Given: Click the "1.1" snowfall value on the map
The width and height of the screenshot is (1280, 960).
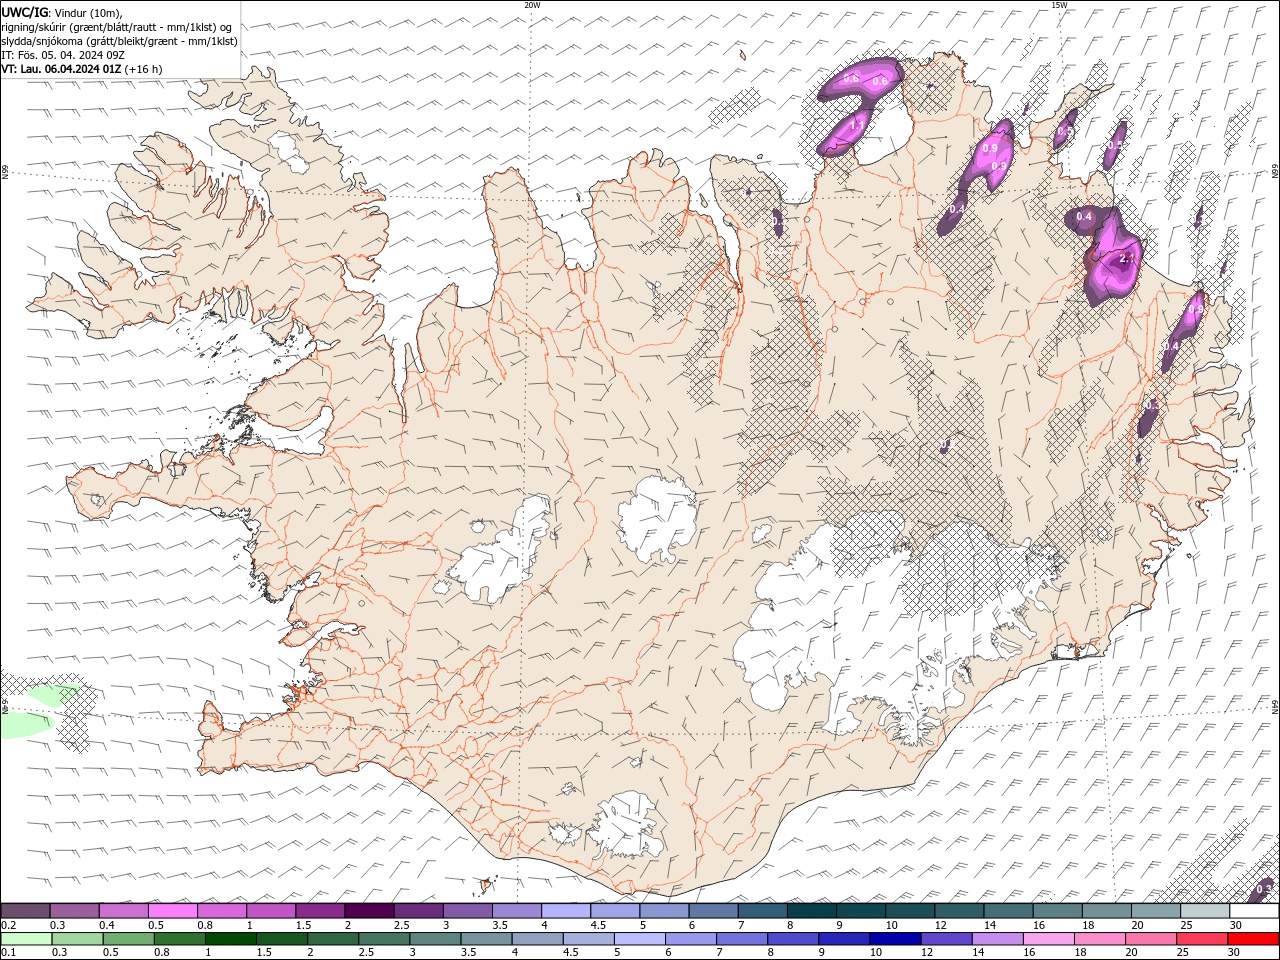Looking at the screenshot, I should point(857,127).
